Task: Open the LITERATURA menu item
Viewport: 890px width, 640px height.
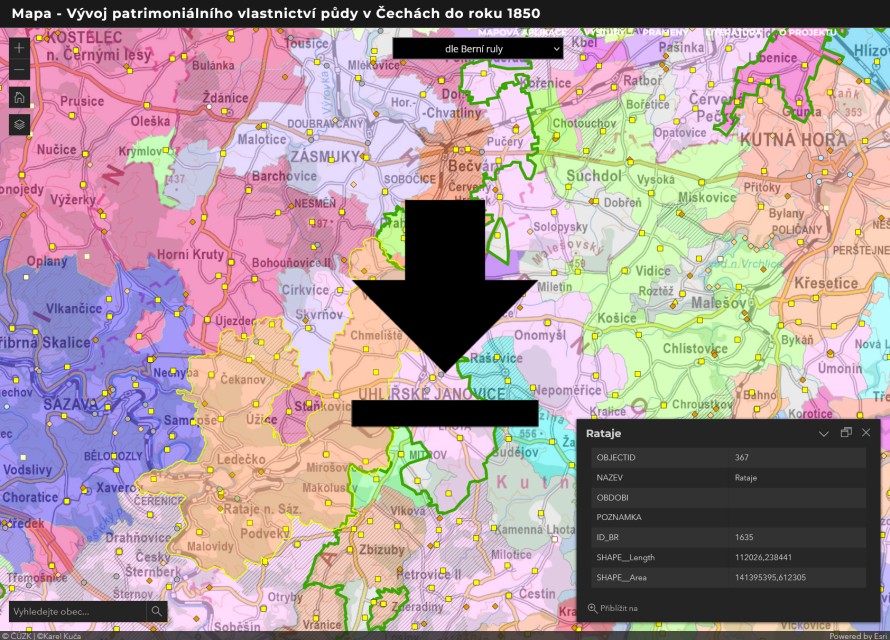Action: pyautogui.click(x=733, y=32)
